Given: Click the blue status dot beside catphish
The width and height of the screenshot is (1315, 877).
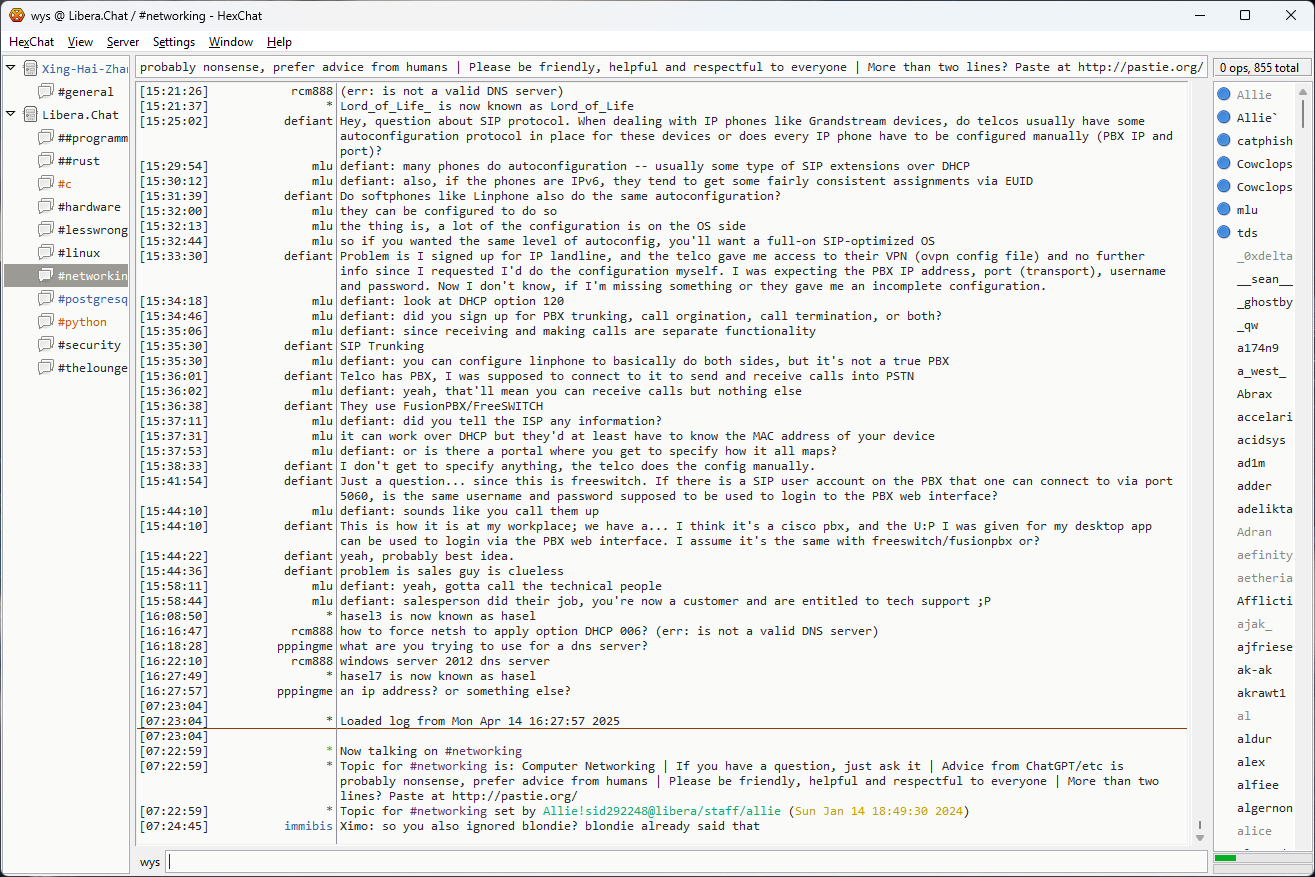Looking at the screenshot, I should (x=1223, y=141).
